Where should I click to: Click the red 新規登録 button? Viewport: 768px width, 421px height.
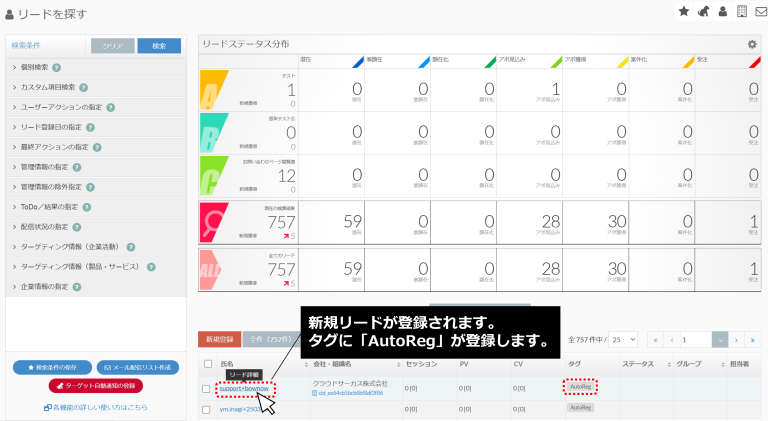pos(219,339)
